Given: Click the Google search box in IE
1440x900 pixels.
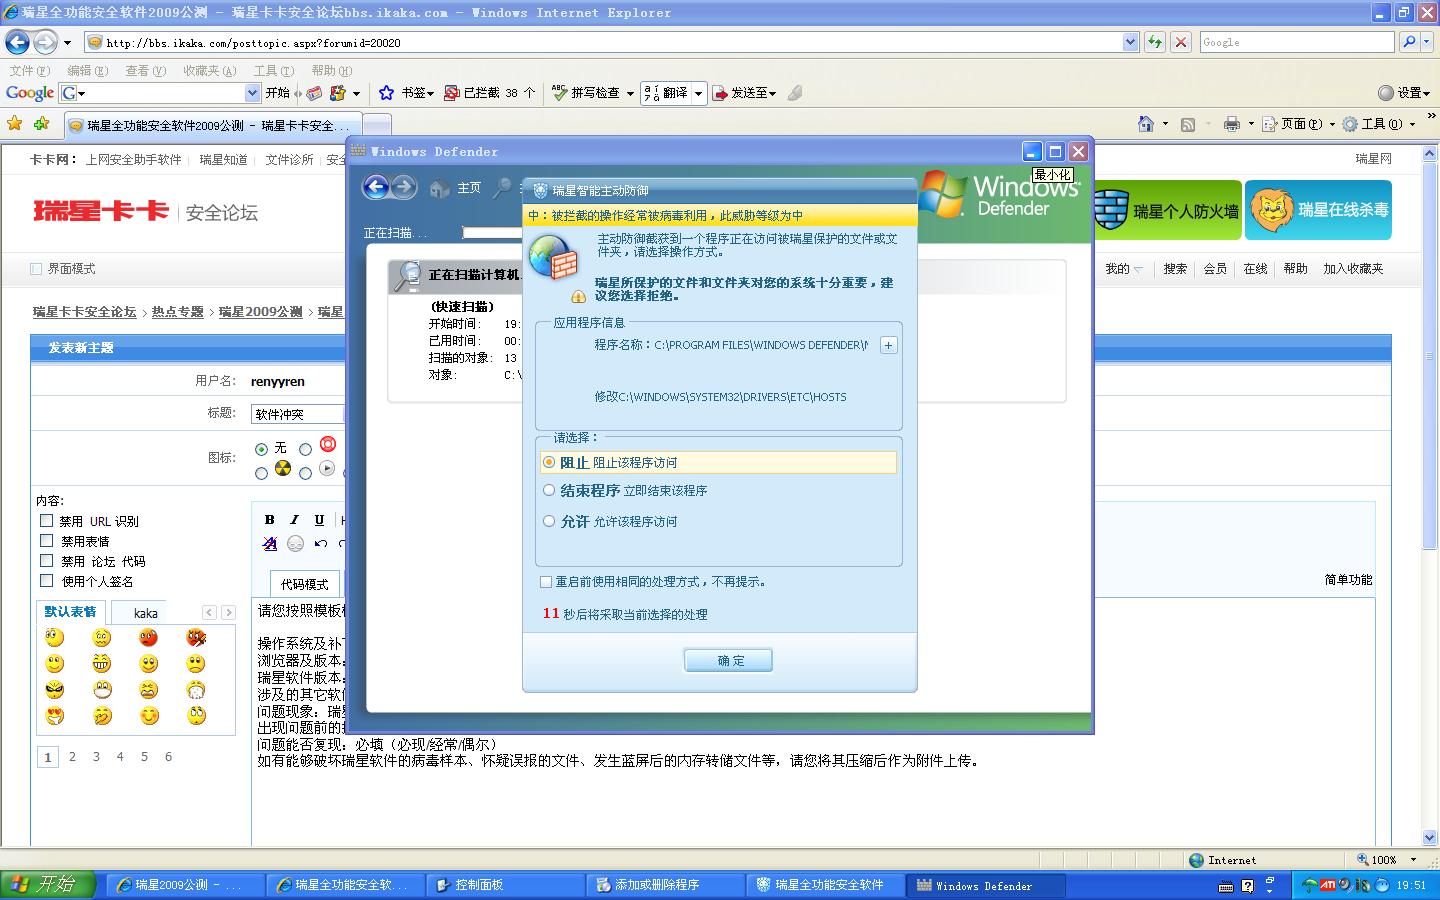Looking at the screenshot, I should click(1296, 42).
